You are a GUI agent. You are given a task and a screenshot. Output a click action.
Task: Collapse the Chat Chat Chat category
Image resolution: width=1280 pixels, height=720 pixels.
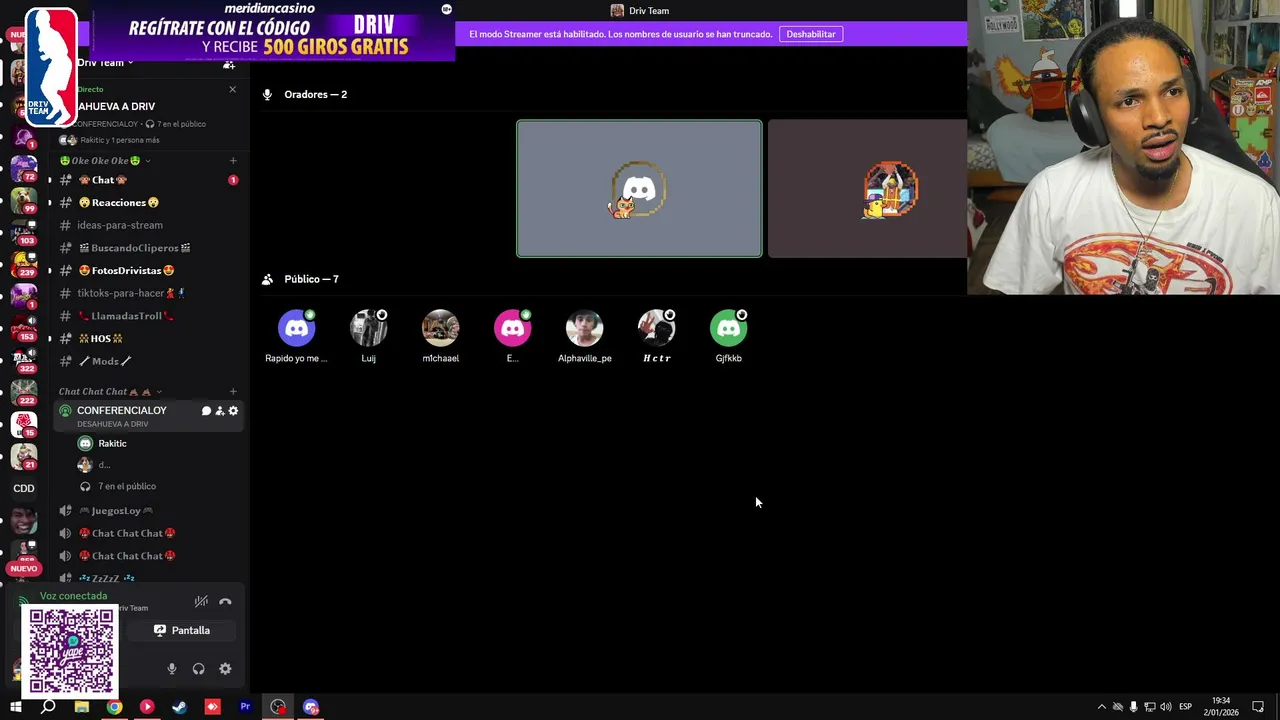point(110,391)
